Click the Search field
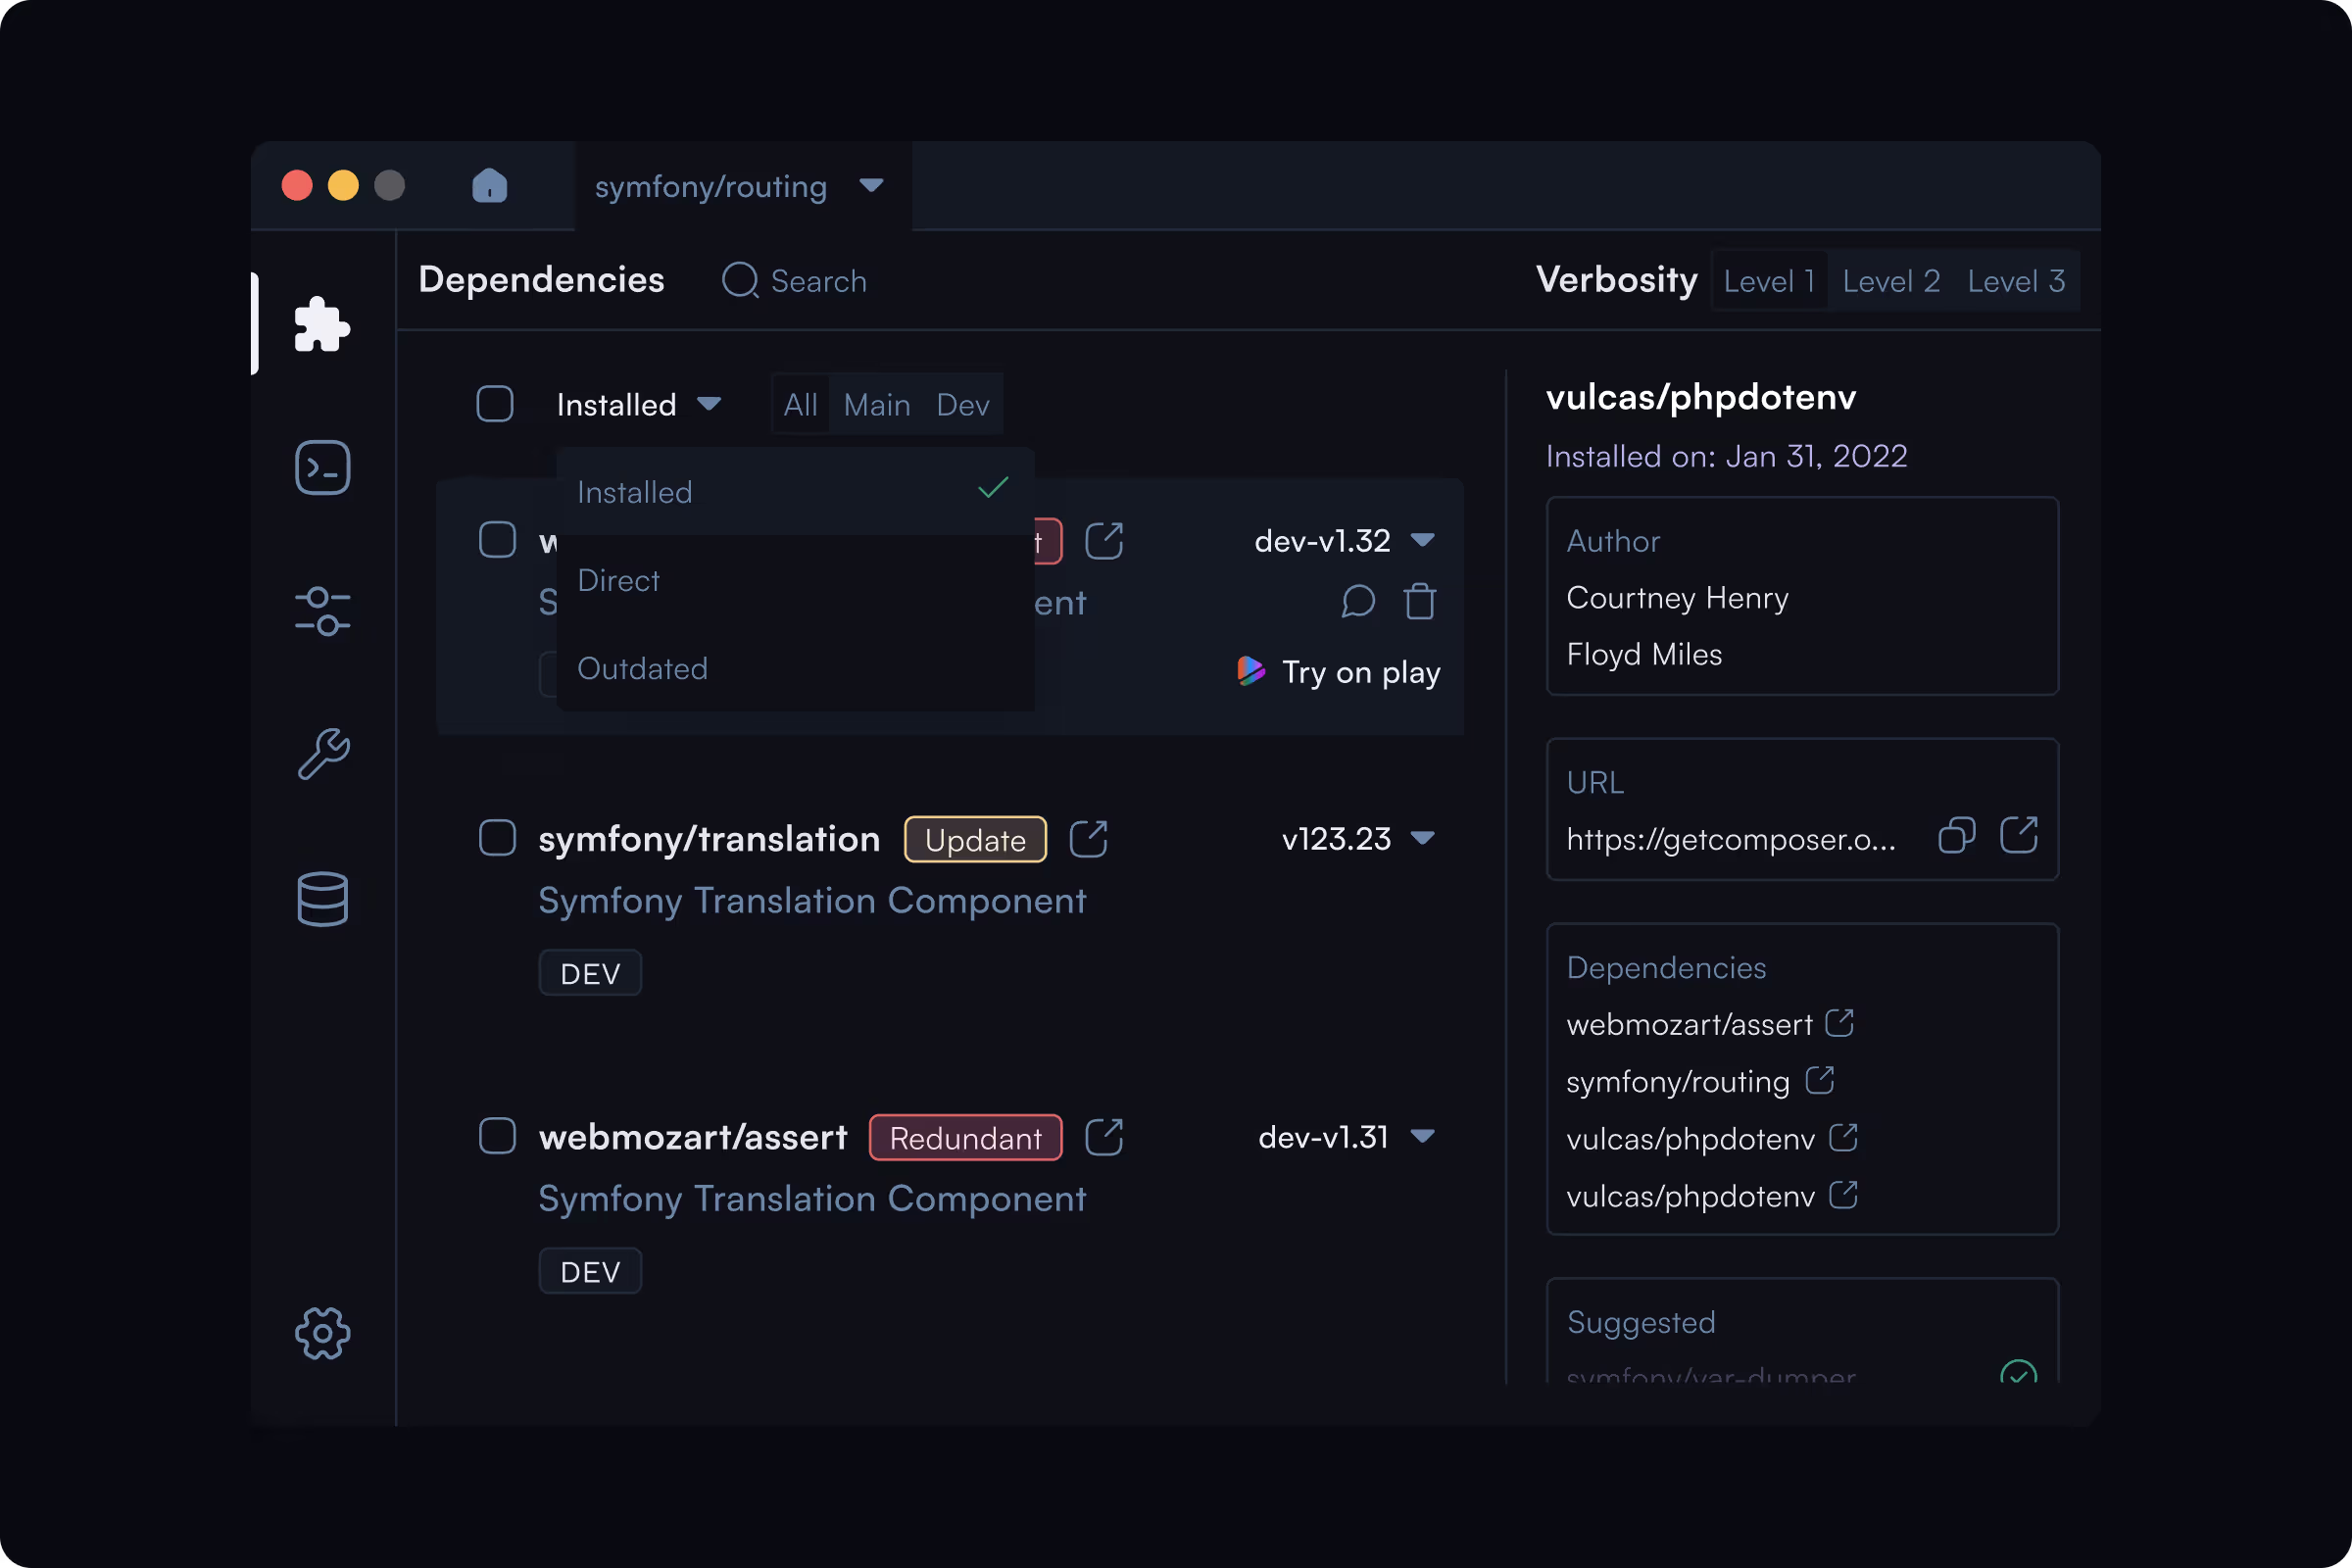Viewport: 2352px width, 1568px height. pyautogui.click(x=818, y=281)
